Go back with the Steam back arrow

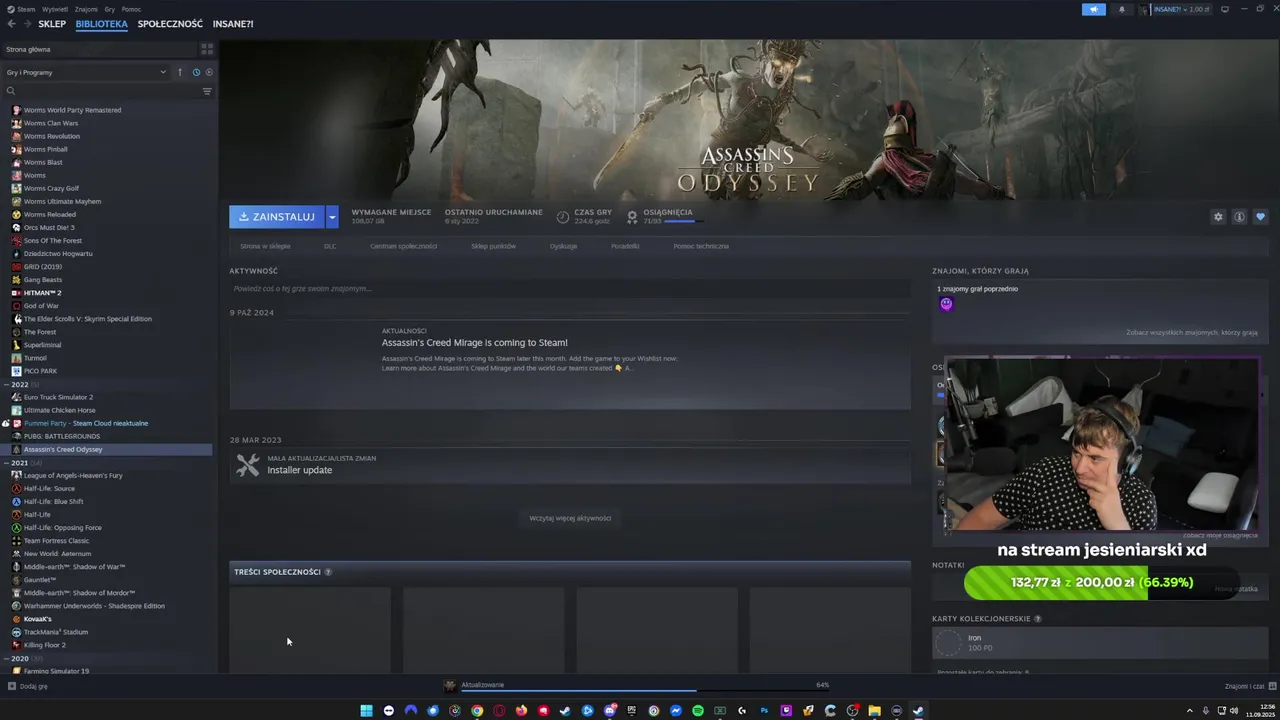click(11, 24)
